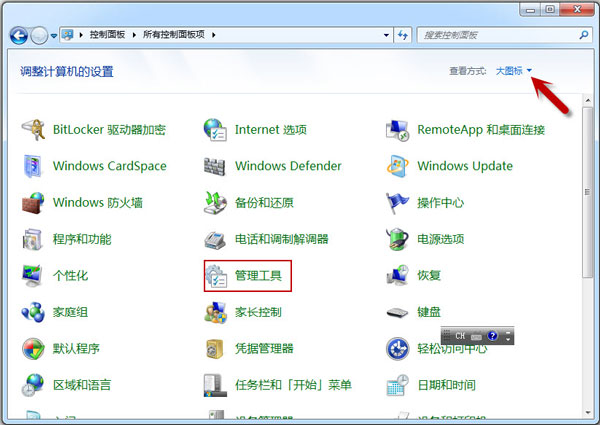Open the 区域和语言 globe clock icon
The width and height of the screenshot is (600, 425).
[33, 385]
